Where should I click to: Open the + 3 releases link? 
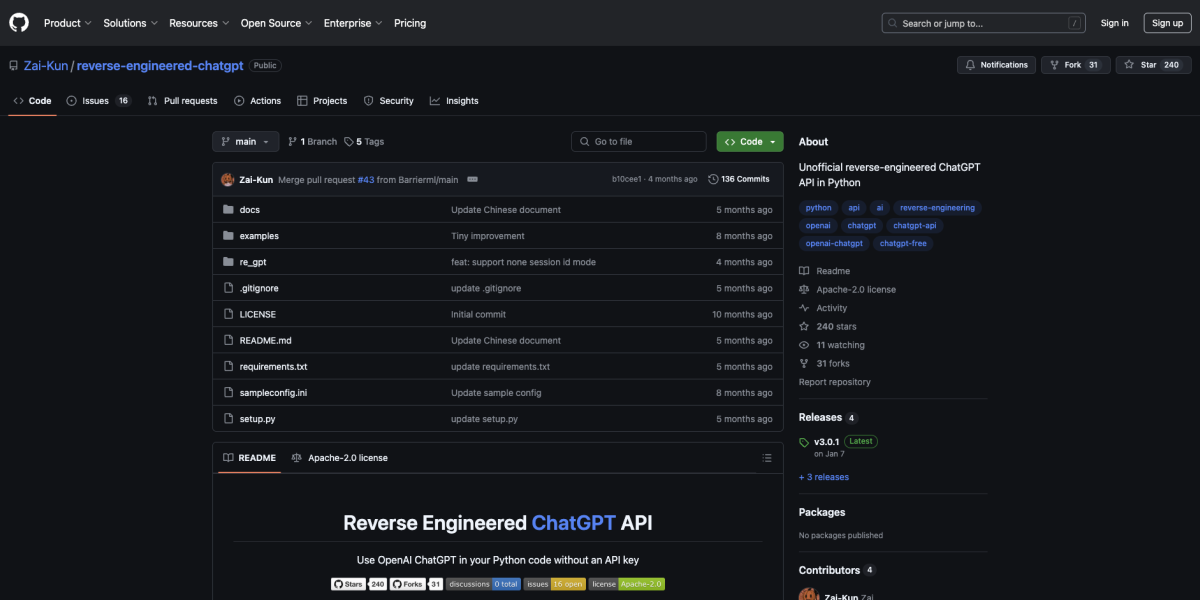tap(823, 477)
